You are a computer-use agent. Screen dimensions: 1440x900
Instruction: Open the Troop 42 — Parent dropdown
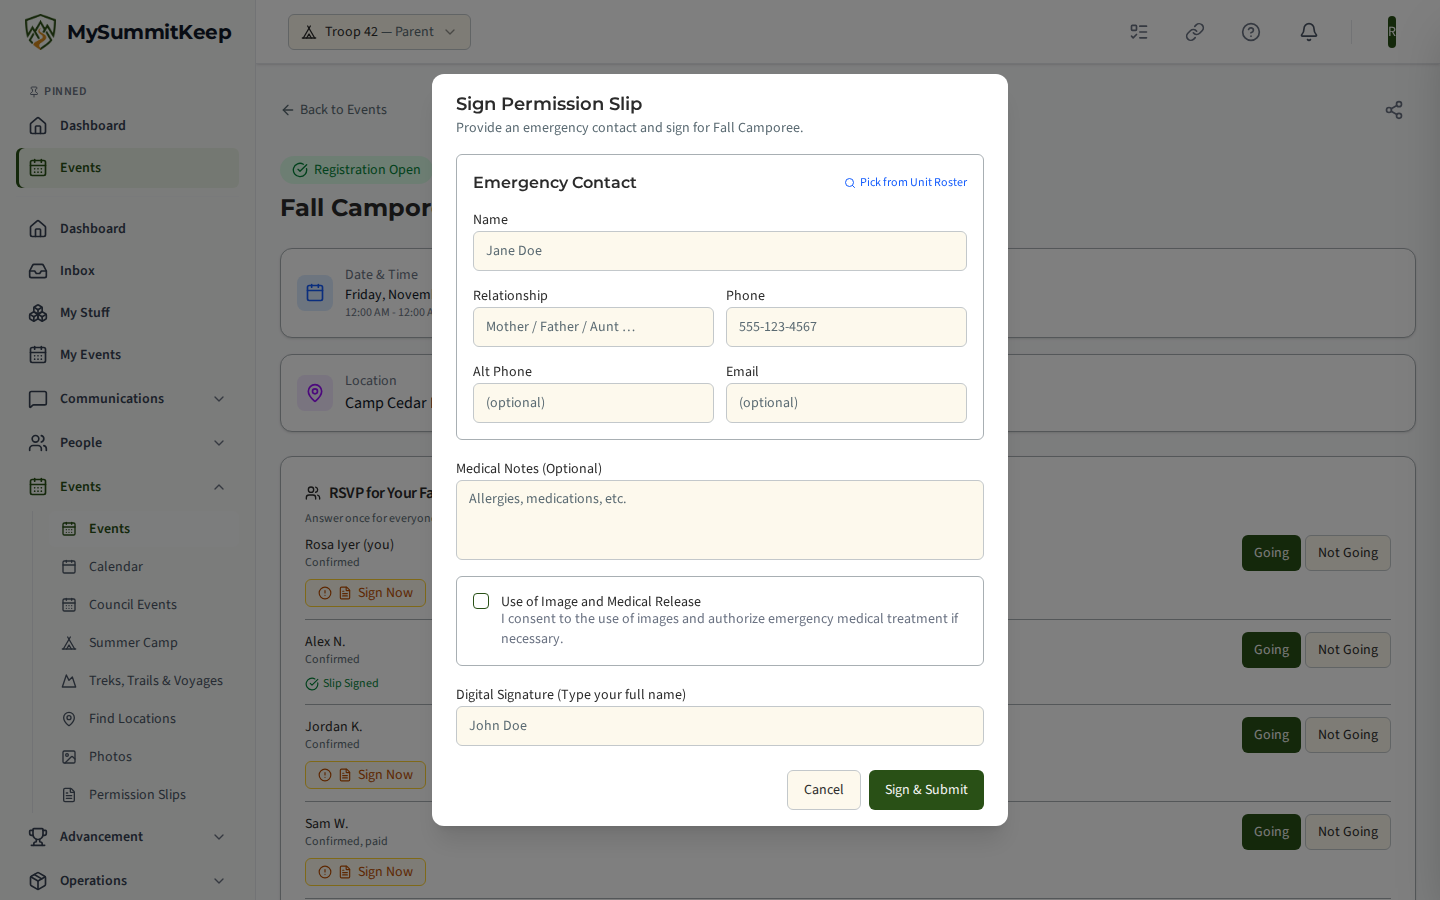[379, 32]
